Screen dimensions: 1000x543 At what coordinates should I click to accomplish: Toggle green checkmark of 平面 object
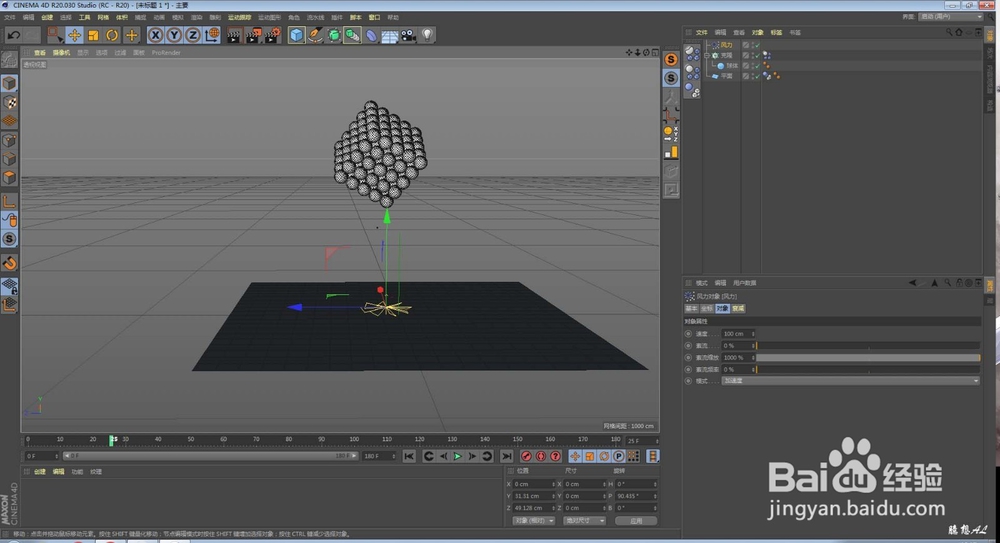coord(756,76)
